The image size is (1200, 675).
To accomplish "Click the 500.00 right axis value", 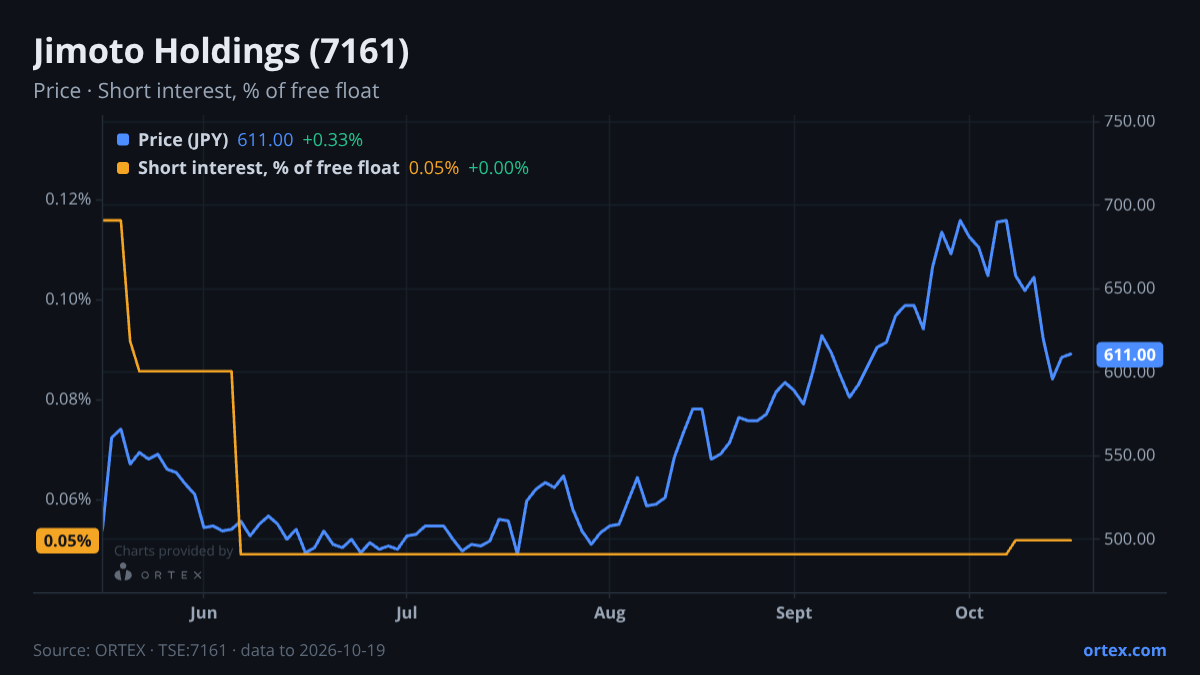I will pyautogui.click(x=1130, y=539).
